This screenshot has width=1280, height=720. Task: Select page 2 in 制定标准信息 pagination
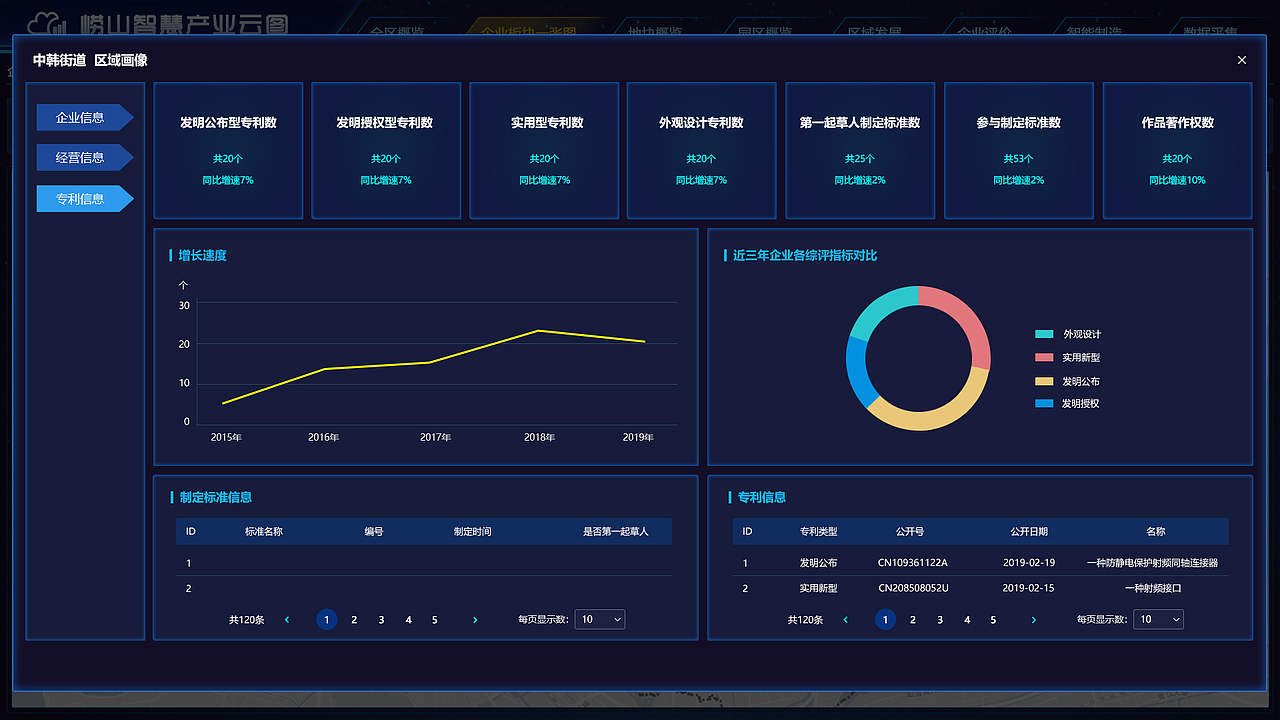coord(354,620)
